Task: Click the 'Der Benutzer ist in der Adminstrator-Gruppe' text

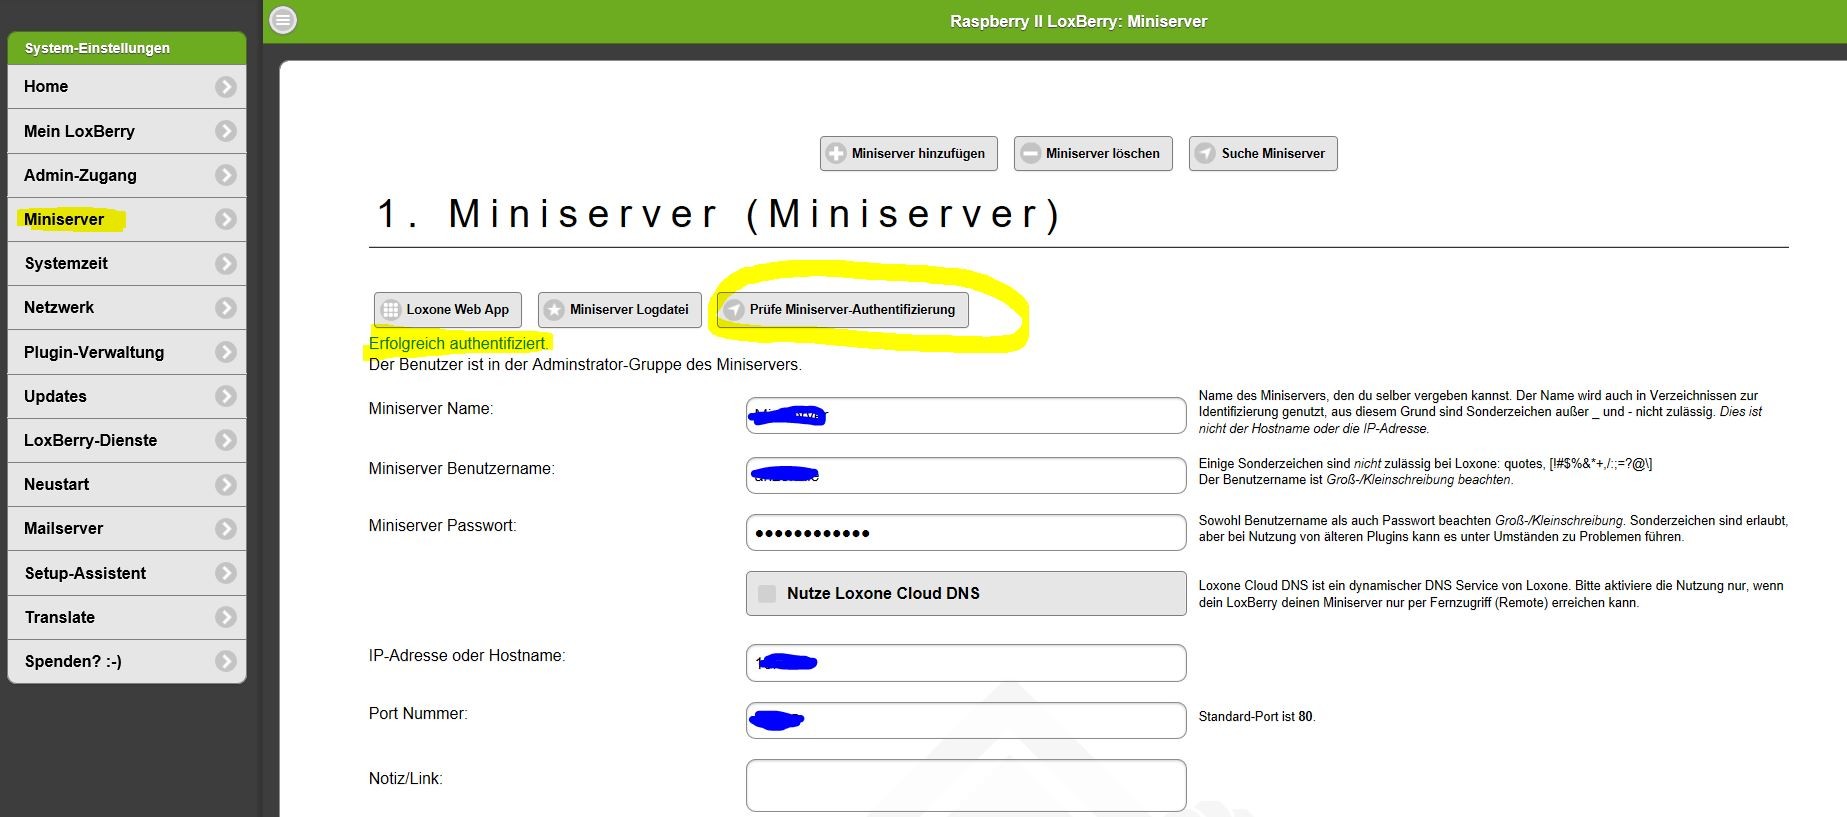Action: pos(585,365)
